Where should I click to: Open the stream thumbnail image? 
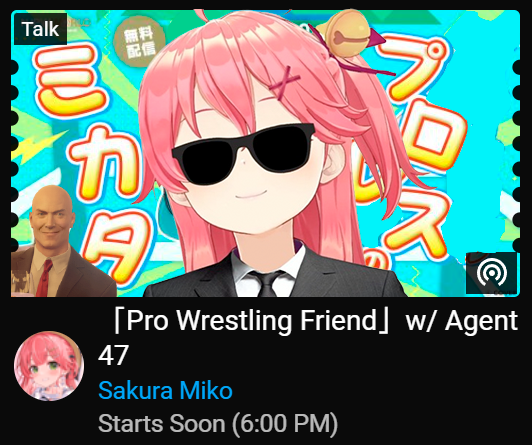[265, 153]
